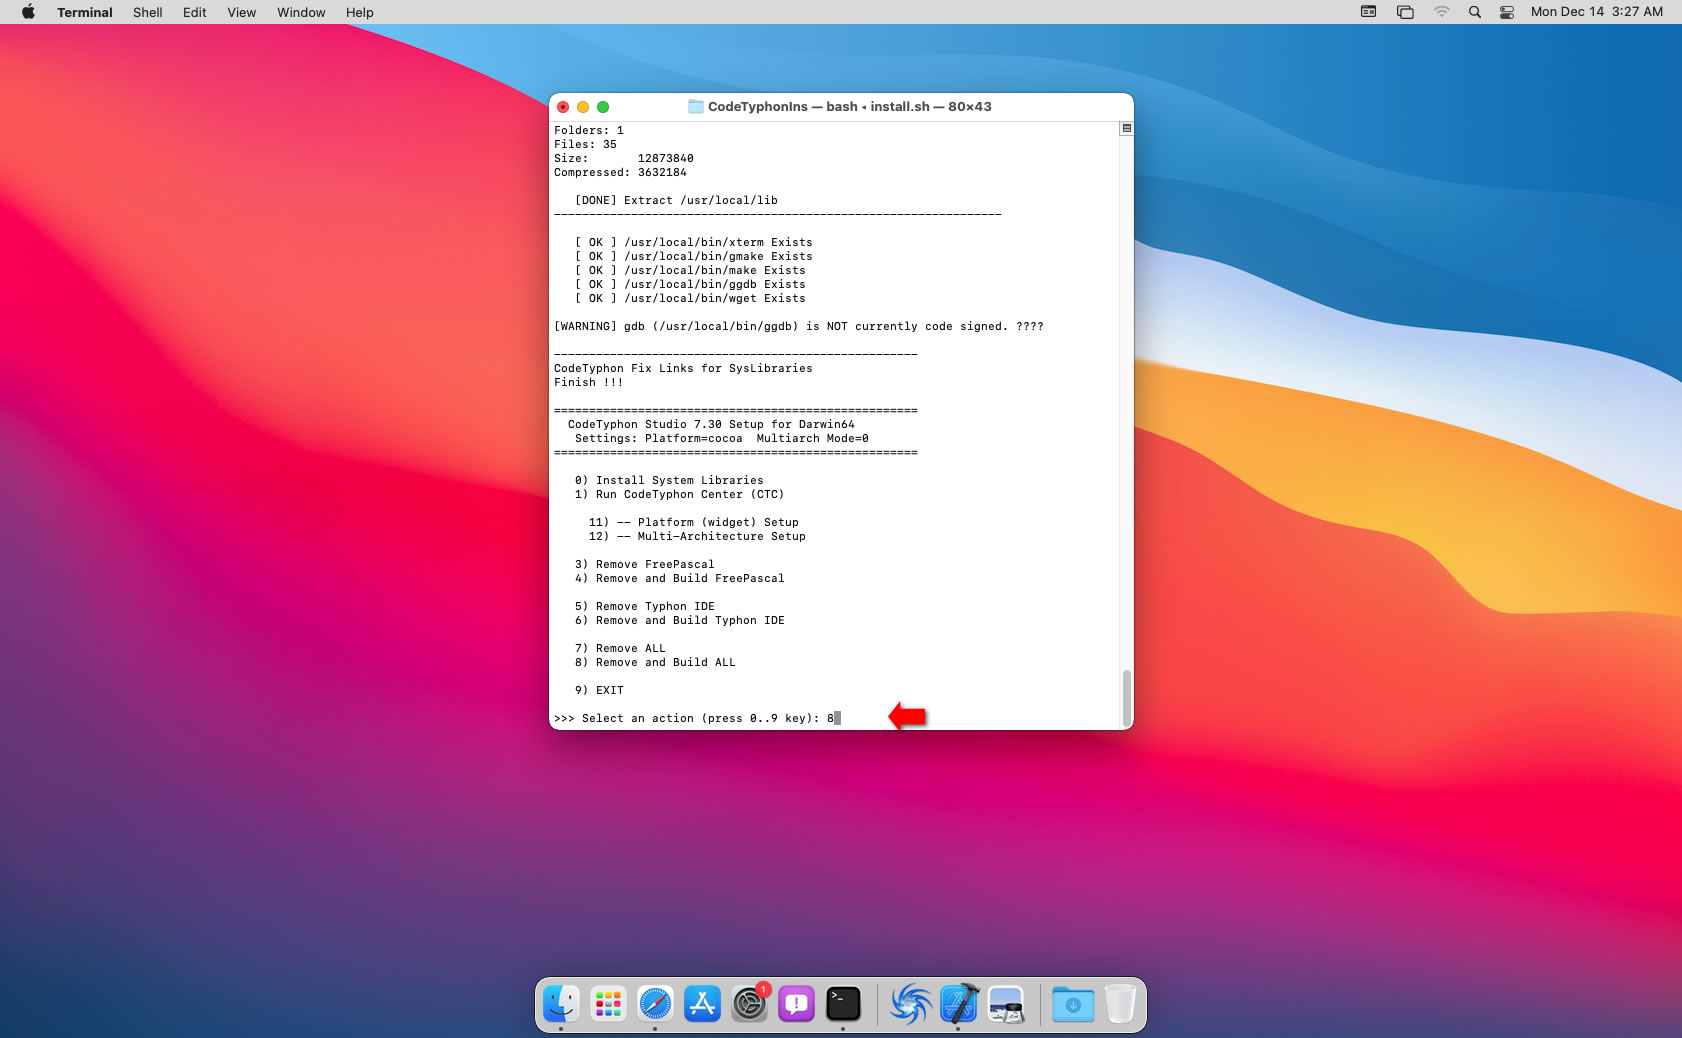Viewport: 1682px width, 1038px height.
Task: Click '3) Remove FreePascal' line
Action: point(645,564)
